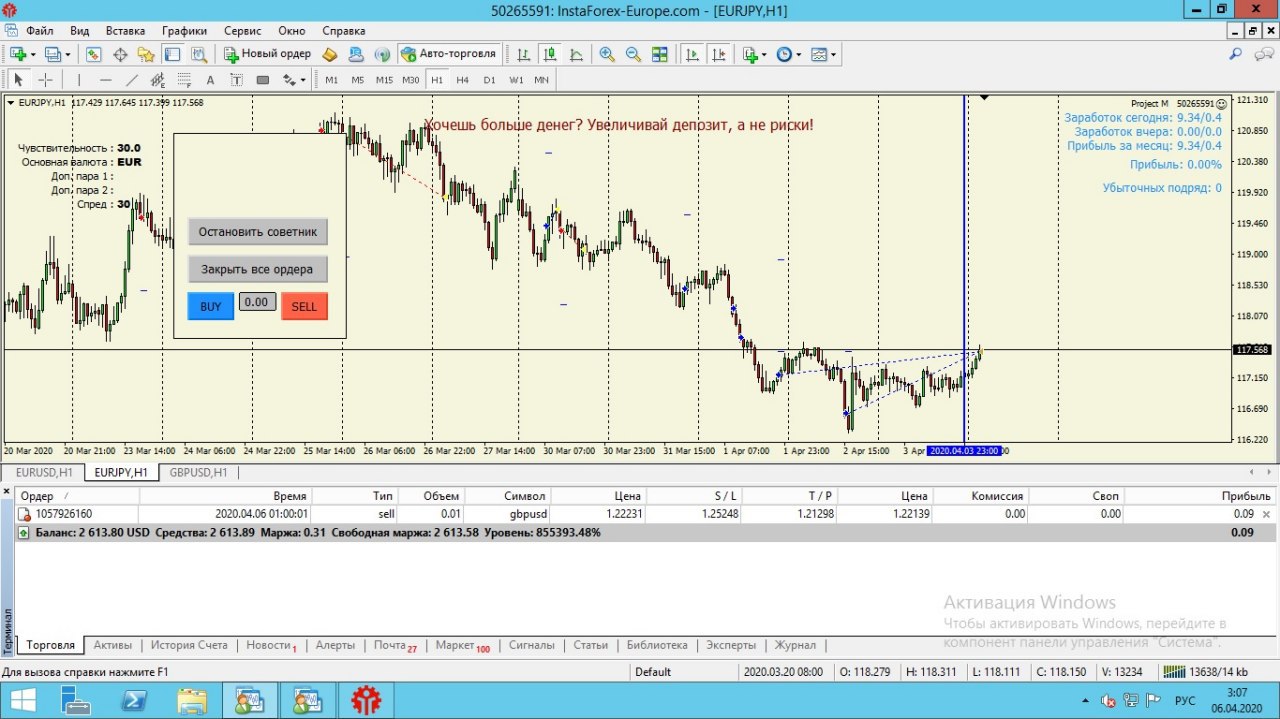Screen dimensions: 1280x719
Task: Toggle chart shift icon
Action: [718, 54]
